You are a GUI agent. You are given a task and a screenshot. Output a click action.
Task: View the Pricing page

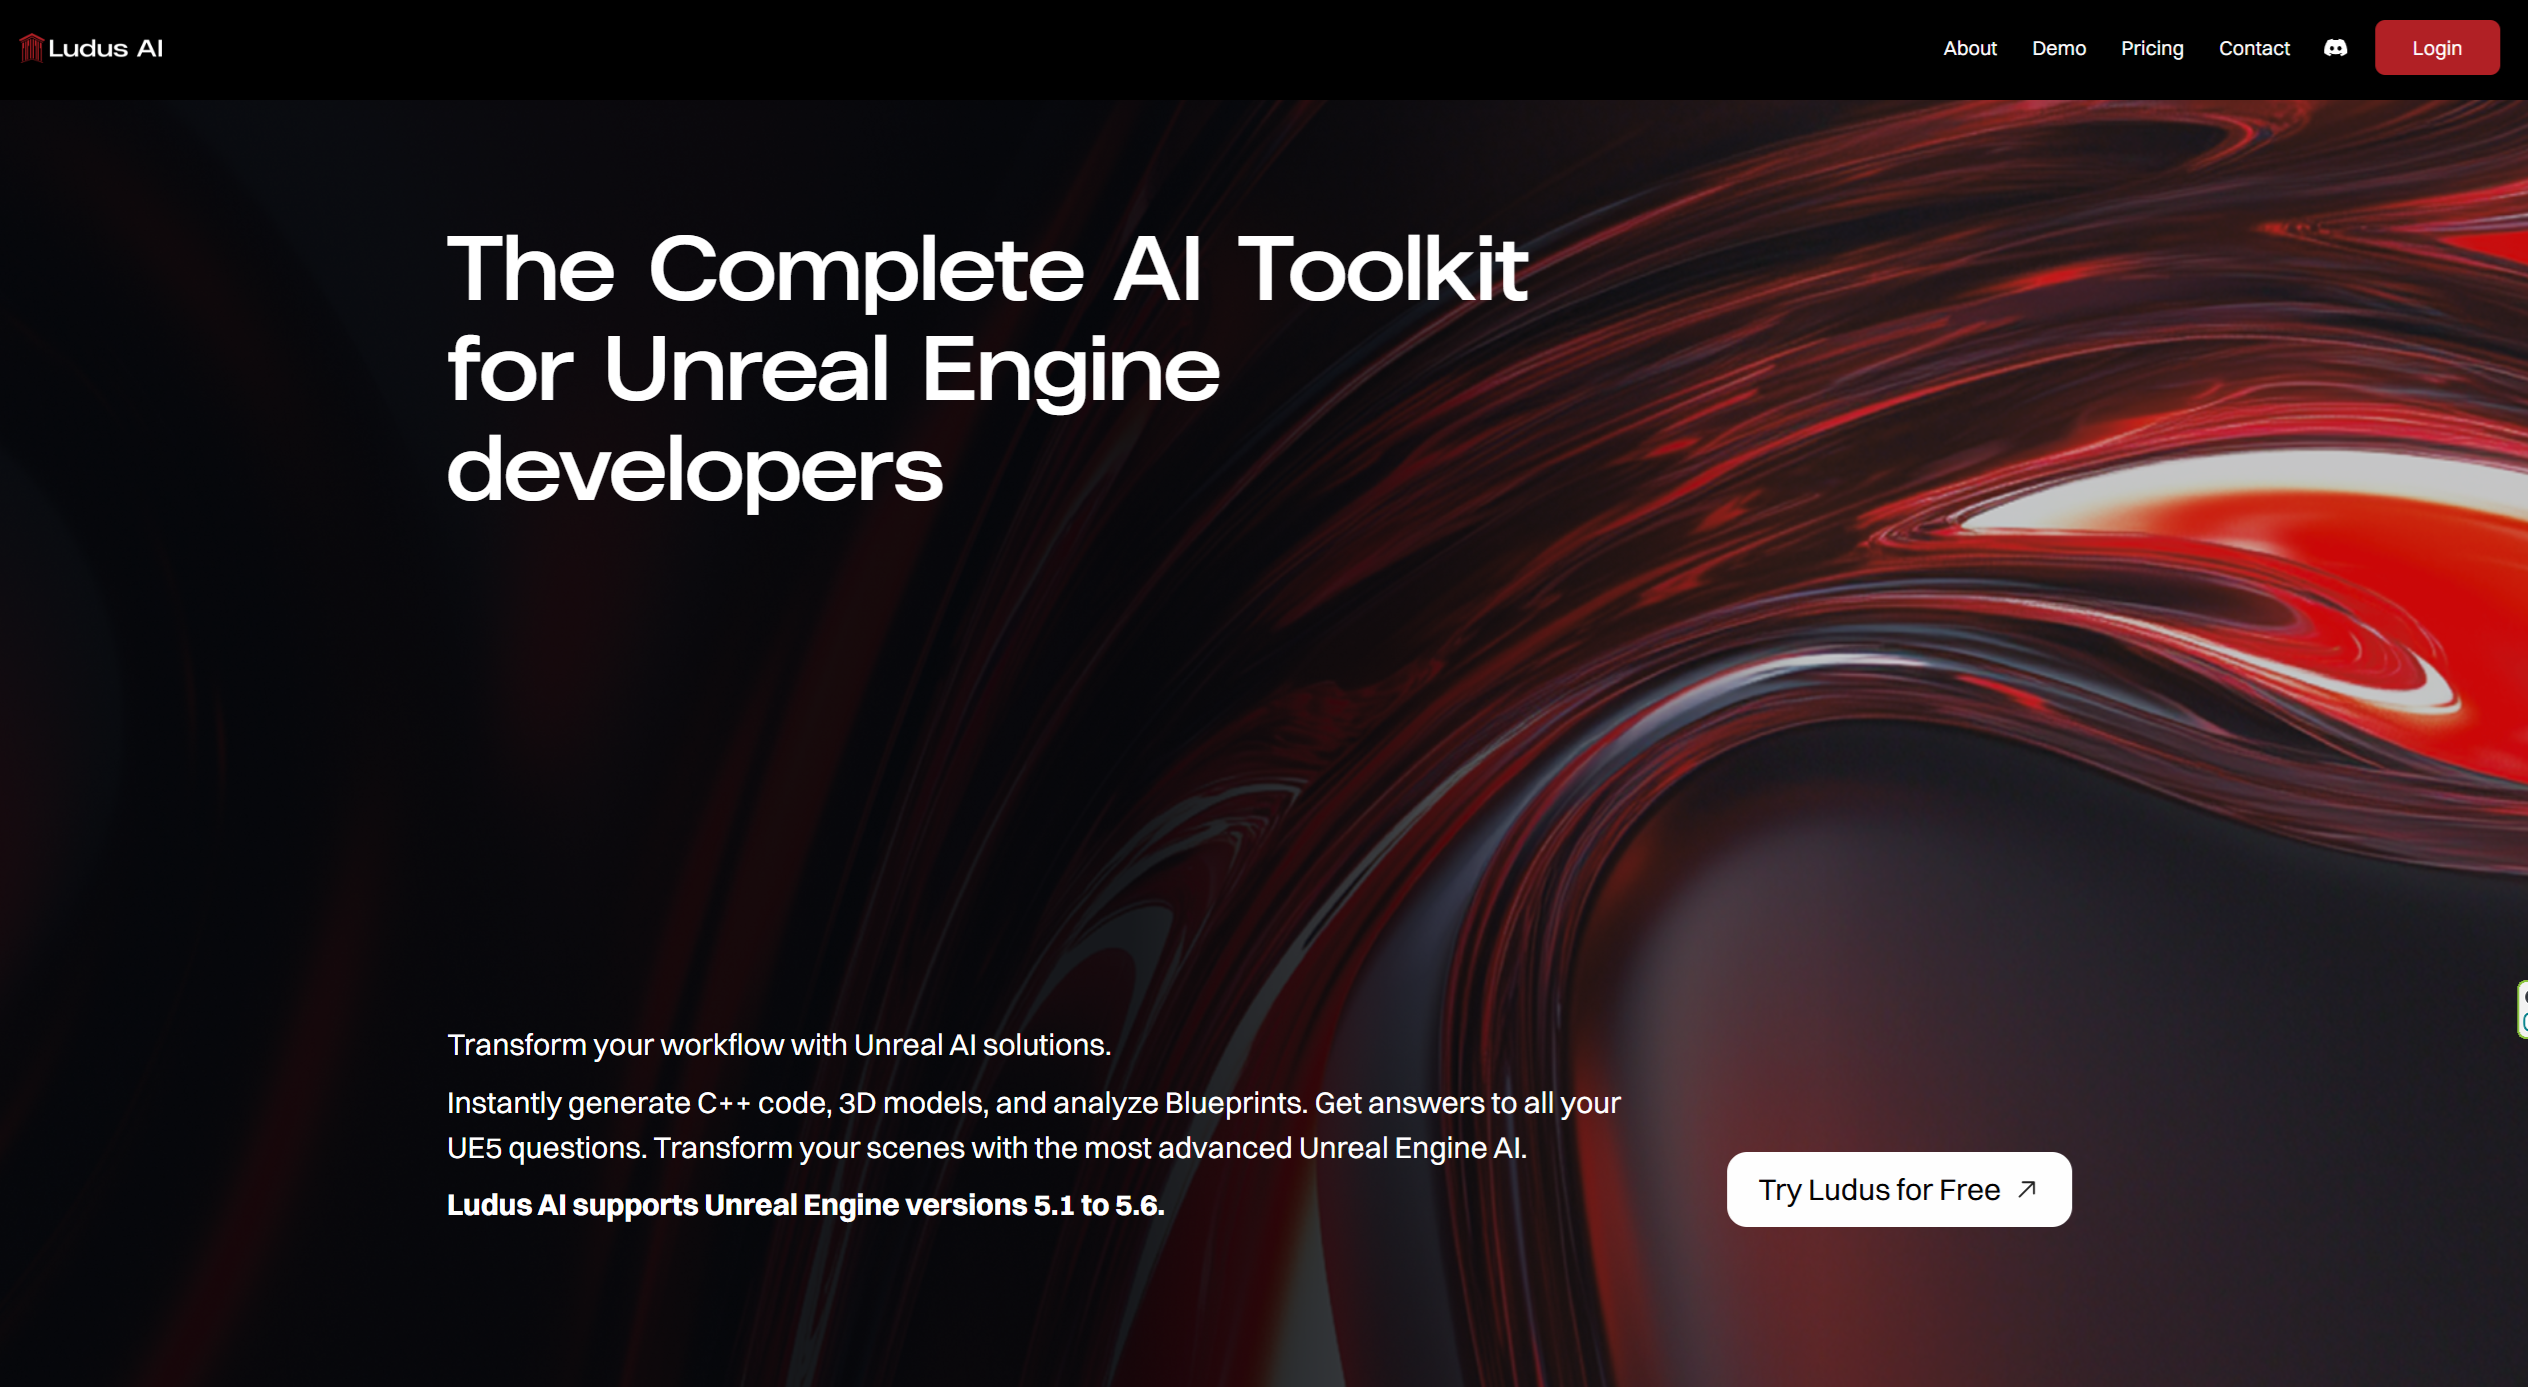click(x=2151, y=48)
